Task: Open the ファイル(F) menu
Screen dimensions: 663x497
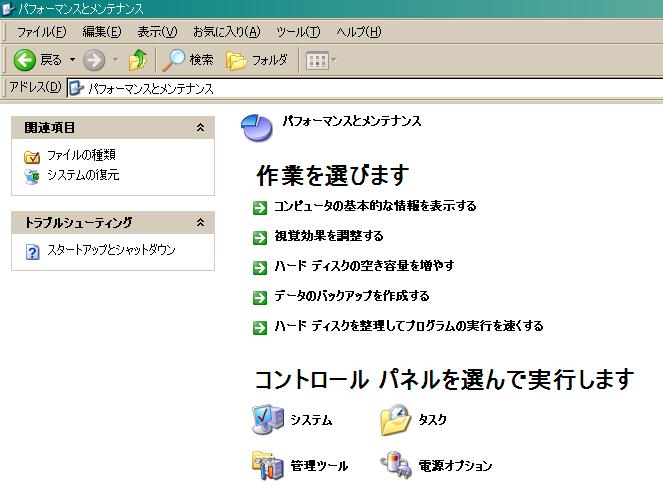Action: point(42,32)
